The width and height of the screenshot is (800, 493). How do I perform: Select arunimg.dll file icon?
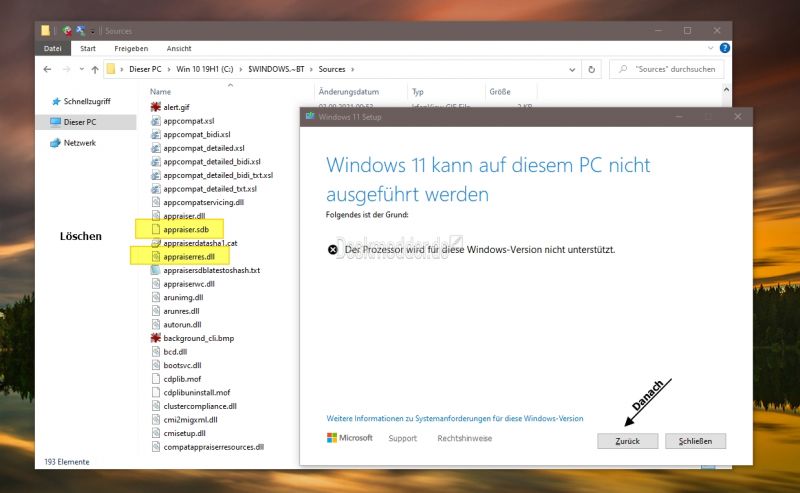pos(156,297)
